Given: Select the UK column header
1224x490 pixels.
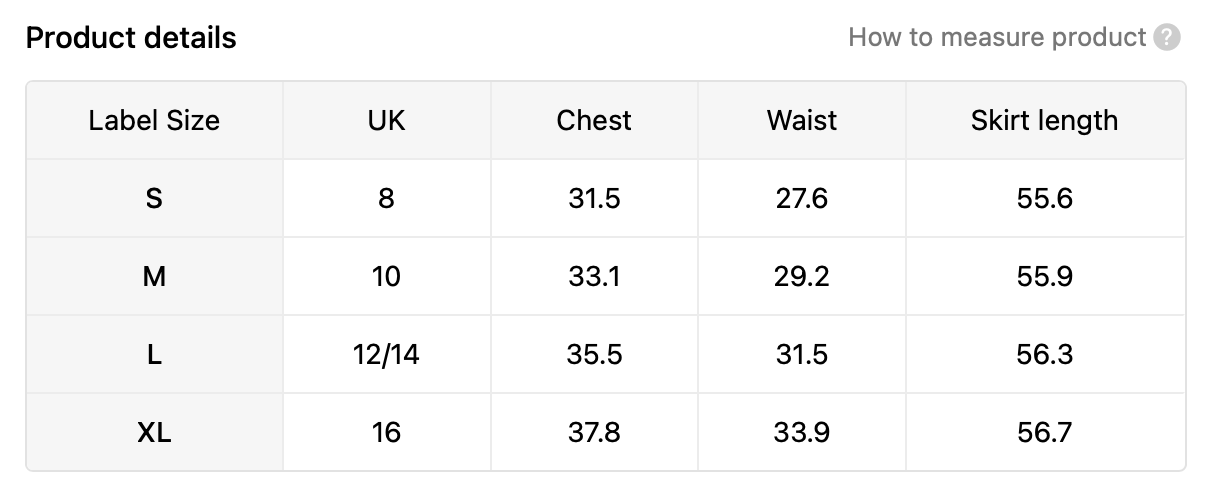Looking at the screenshot, I should click(387, 121).
